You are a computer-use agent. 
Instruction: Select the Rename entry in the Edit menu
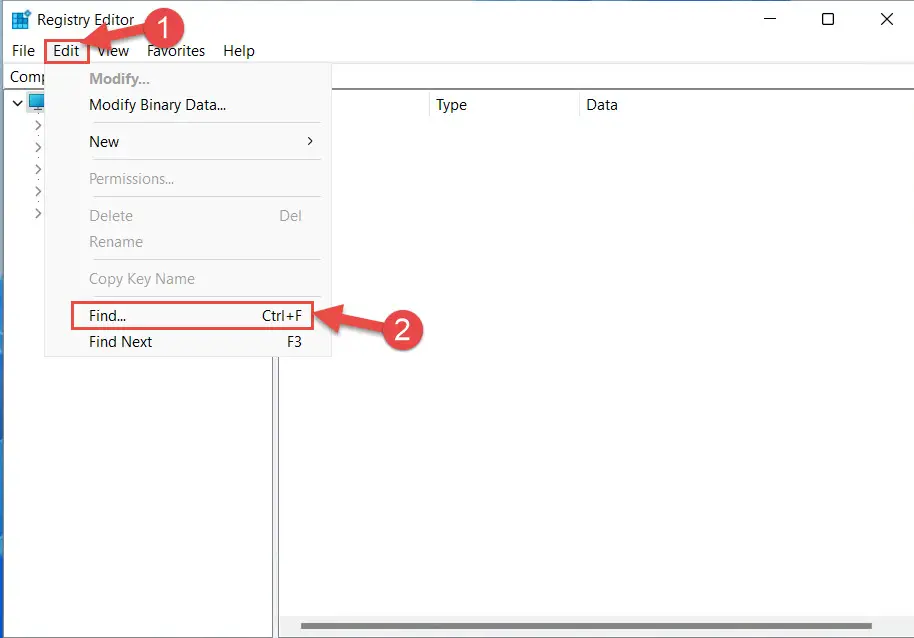tap(188, 242)
